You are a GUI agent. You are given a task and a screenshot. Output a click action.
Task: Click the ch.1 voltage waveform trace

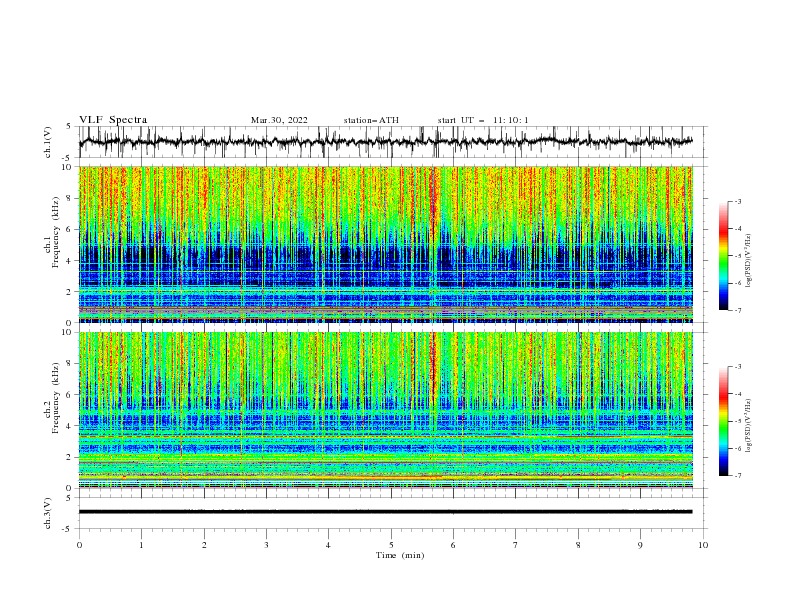(385, 141)
